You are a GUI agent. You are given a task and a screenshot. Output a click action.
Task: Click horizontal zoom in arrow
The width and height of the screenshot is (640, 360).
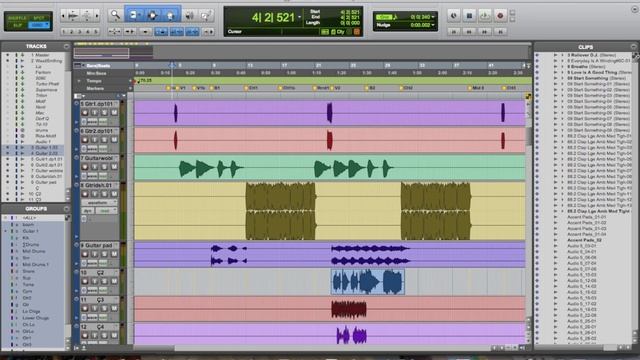tap(97, 16)
